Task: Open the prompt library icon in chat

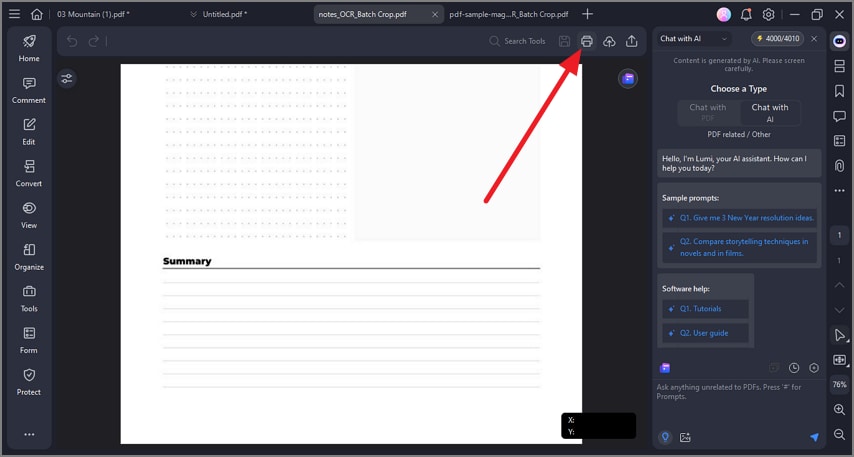Action: tap(665, 368)
